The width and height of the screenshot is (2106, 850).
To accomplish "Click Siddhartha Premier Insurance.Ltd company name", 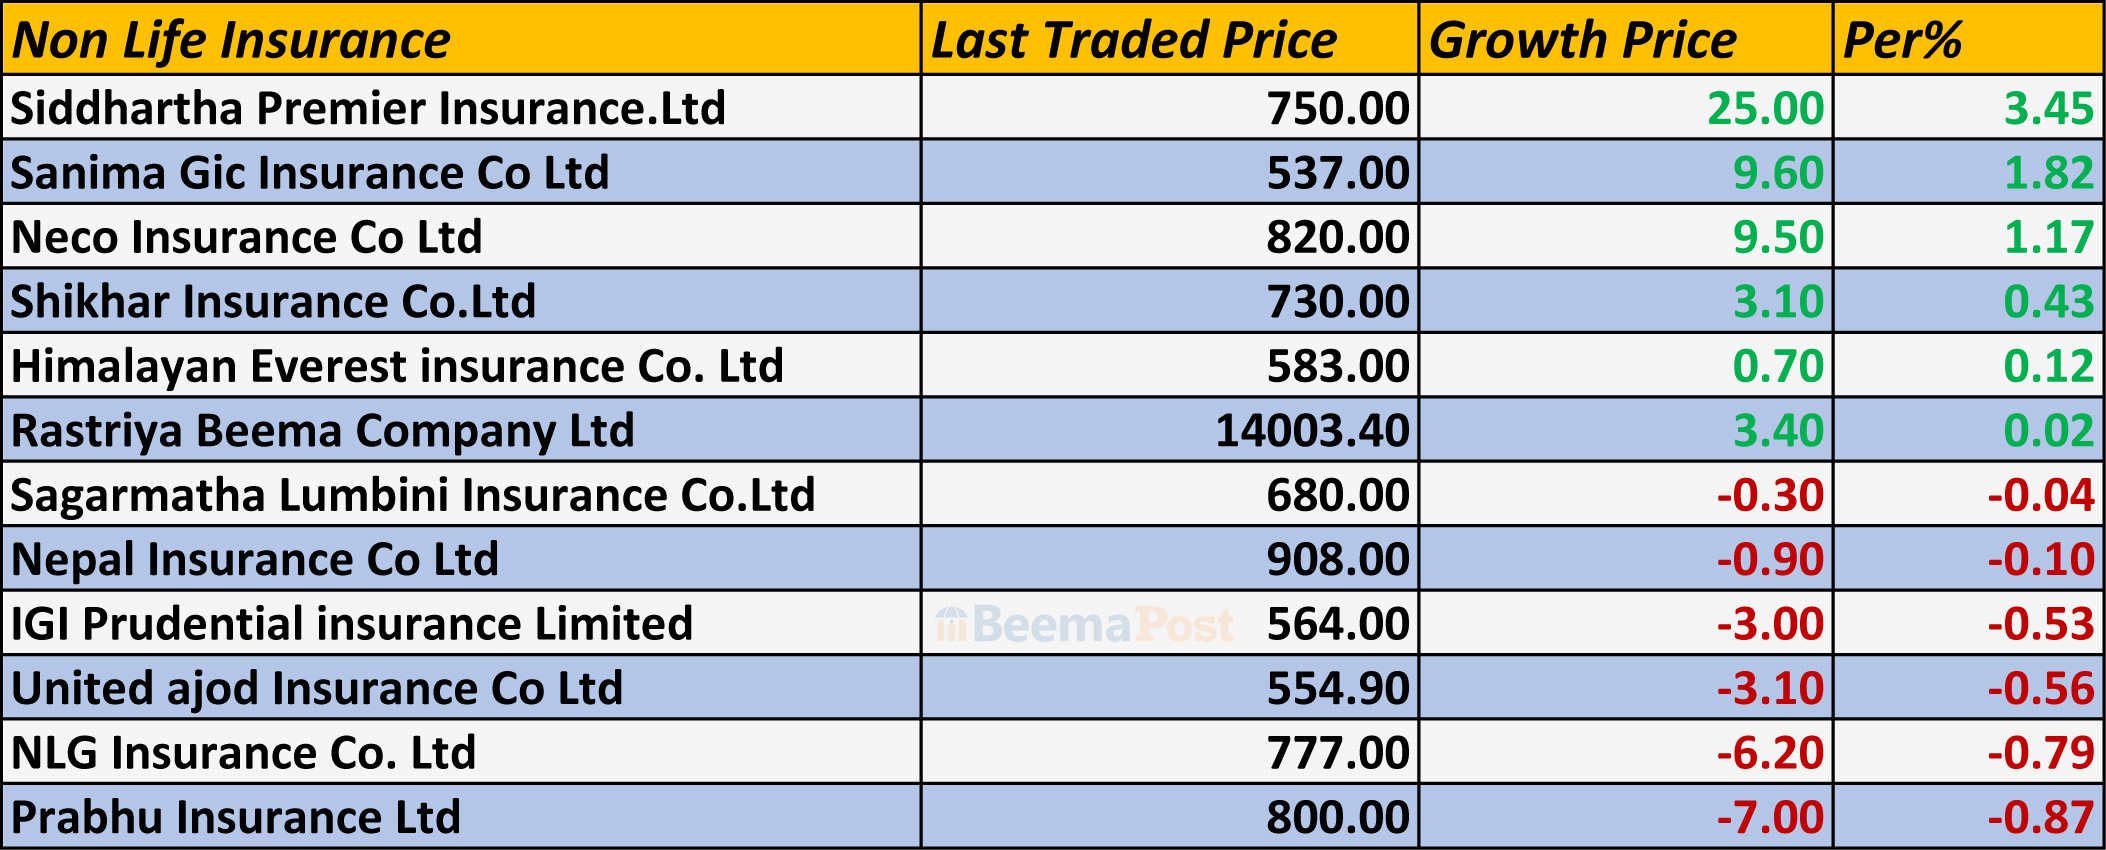I will tap(368, 108).
